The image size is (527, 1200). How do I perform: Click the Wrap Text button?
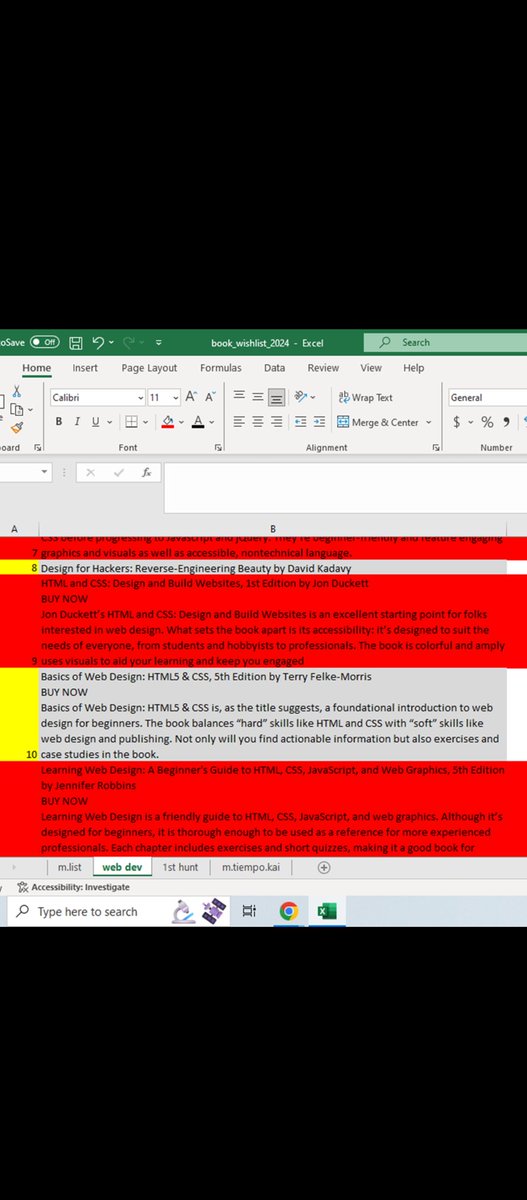(x=366, y=397)
